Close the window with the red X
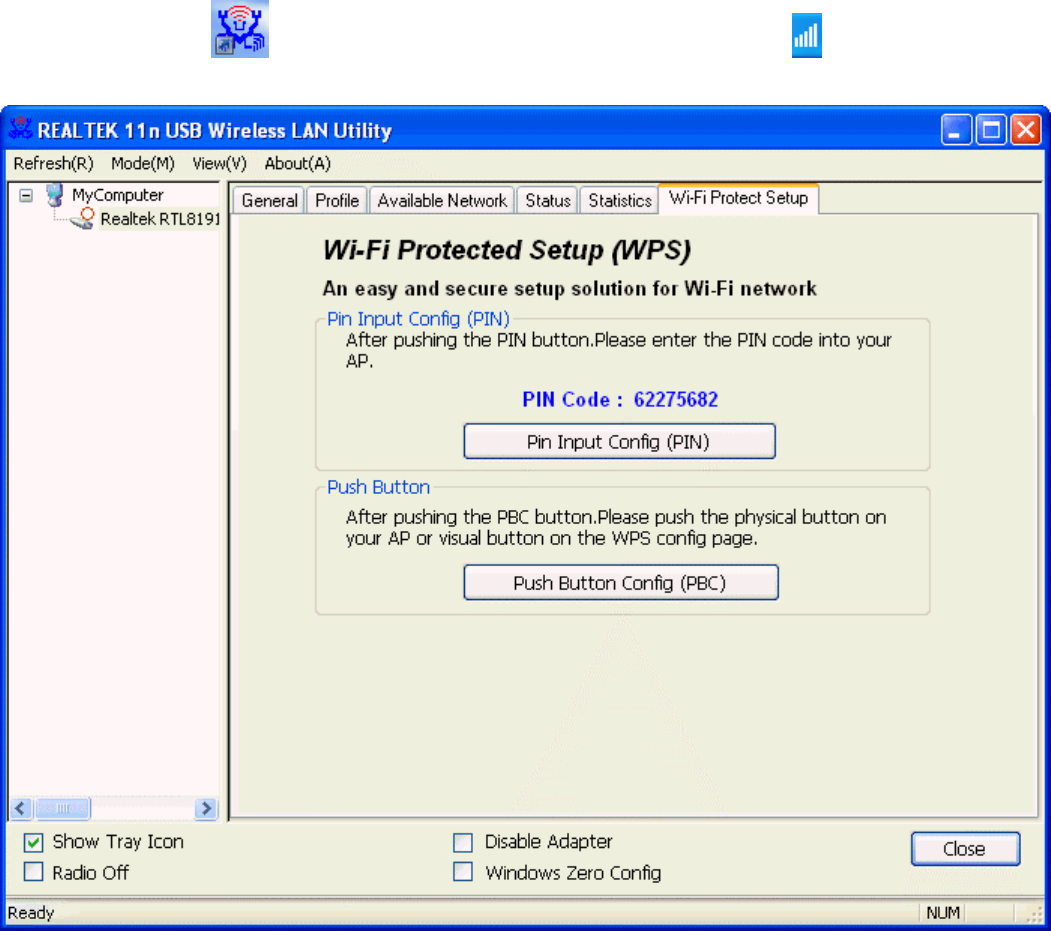 (x=1026, y=129)
